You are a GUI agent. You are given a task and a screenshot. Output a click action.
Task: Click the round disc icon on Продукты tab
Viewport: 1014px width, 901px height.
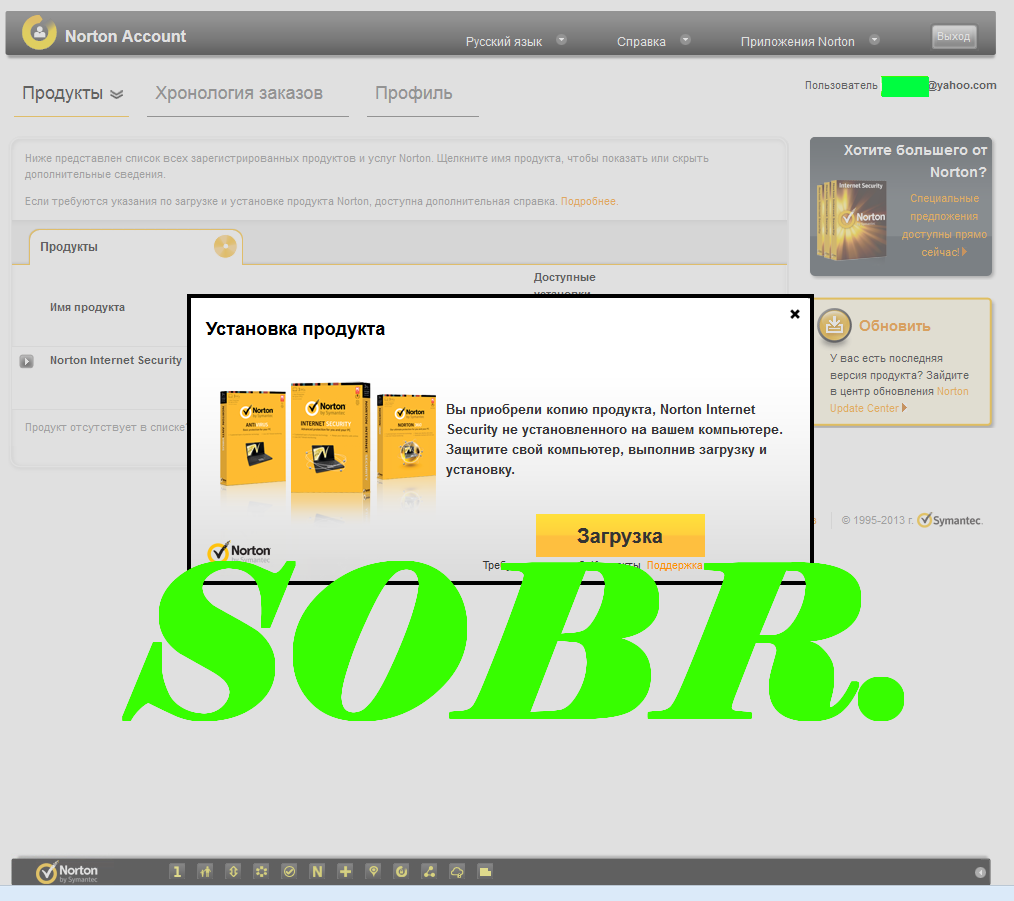pos(225,246)
